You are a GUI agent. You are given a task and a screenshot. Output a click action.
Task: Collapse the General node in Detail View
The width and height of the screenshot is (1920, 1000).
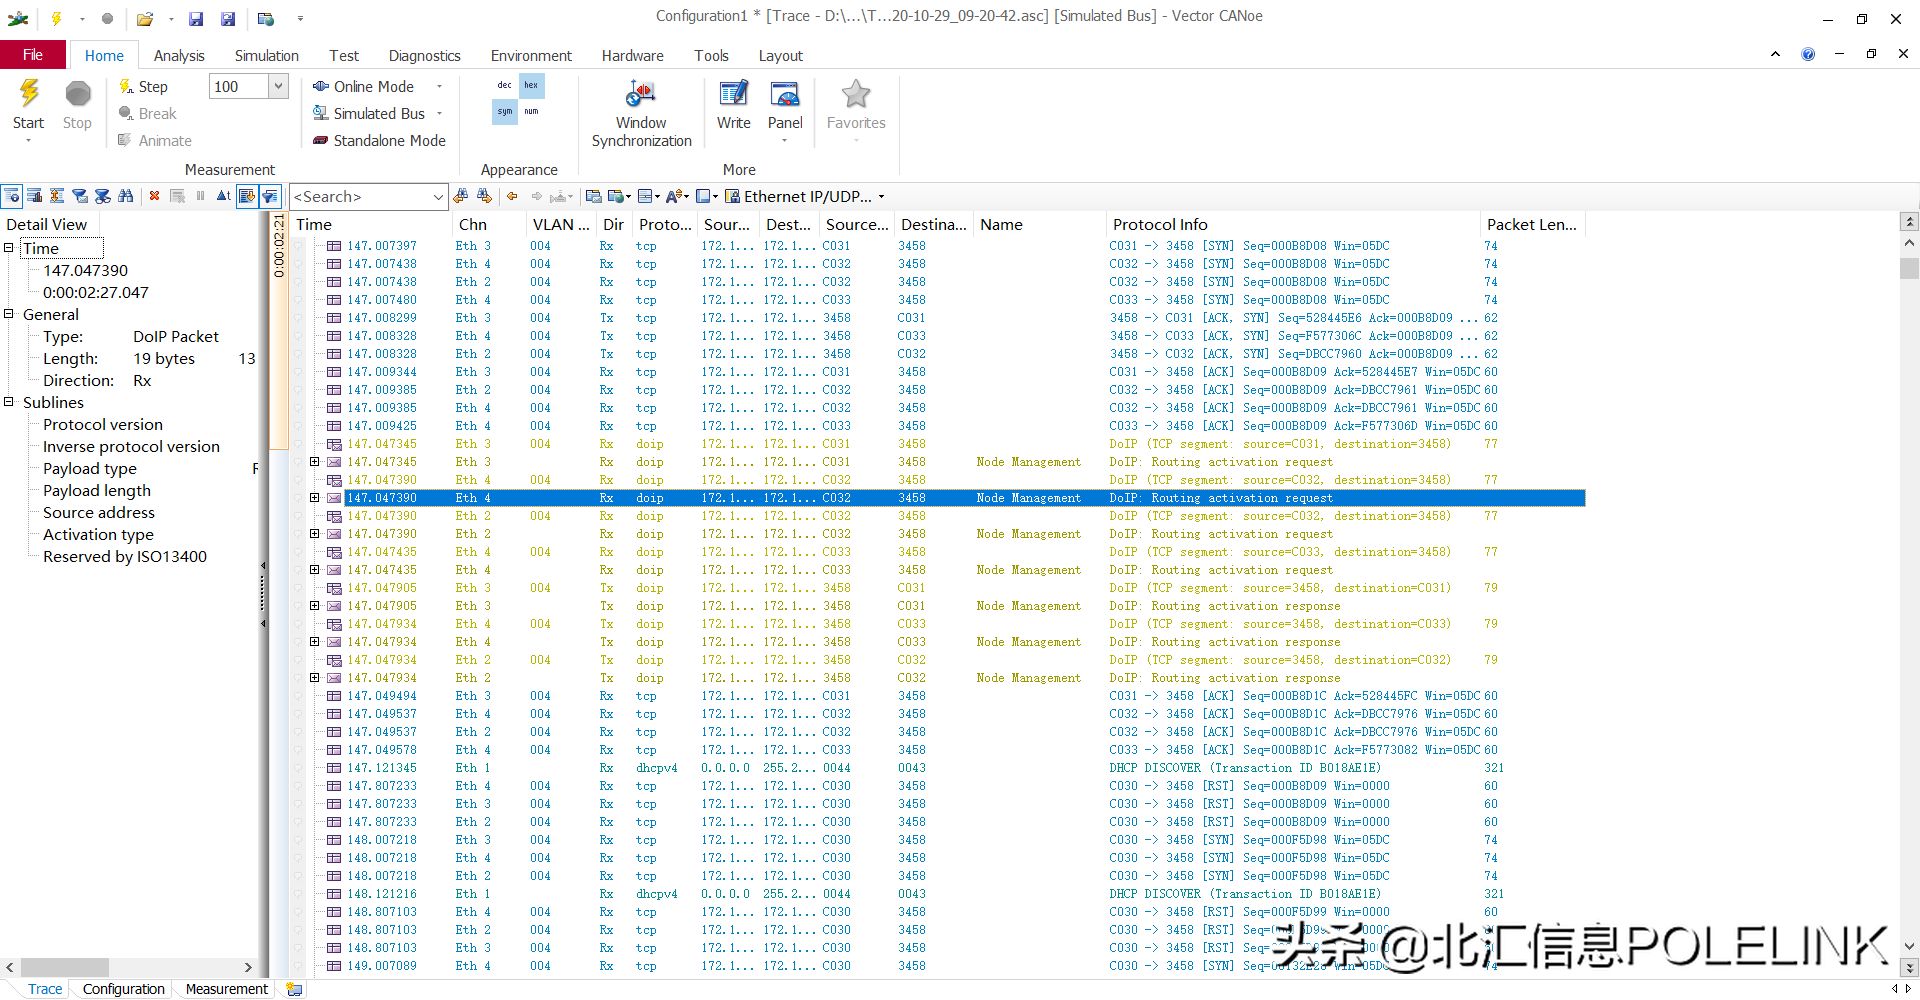9,314
